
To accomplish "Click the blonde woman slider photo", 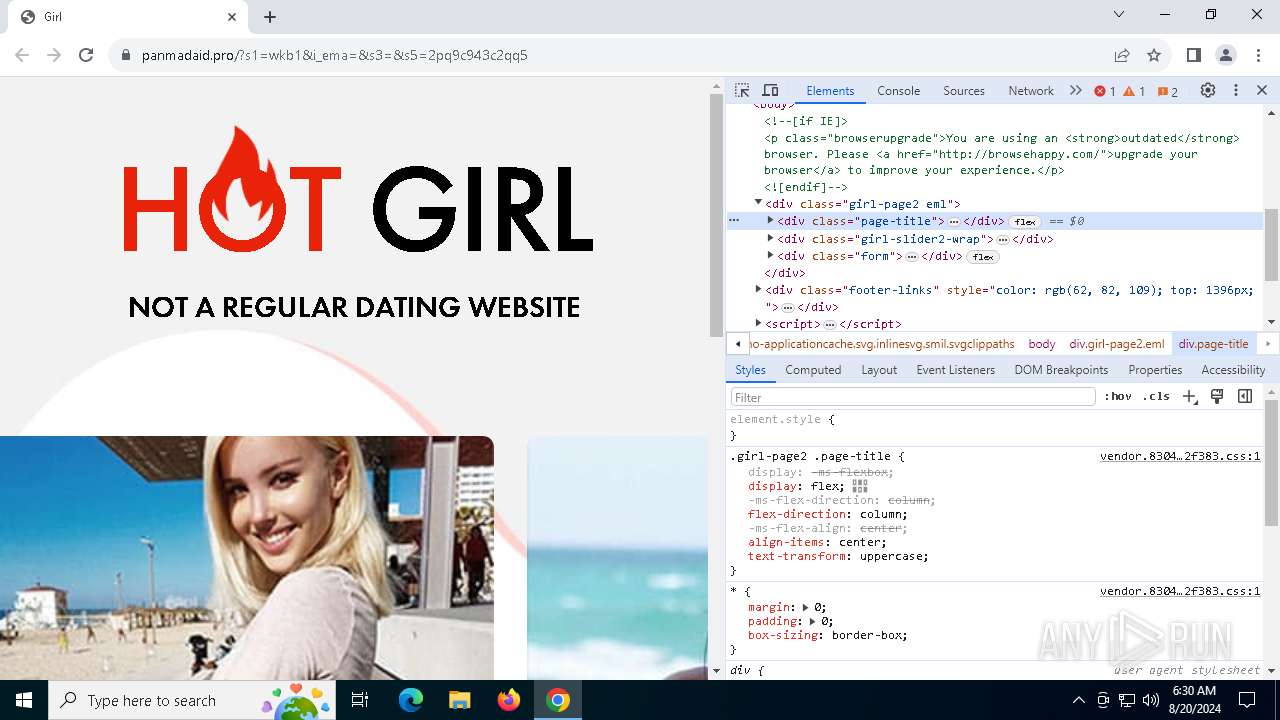I will (x=247, y=558).
